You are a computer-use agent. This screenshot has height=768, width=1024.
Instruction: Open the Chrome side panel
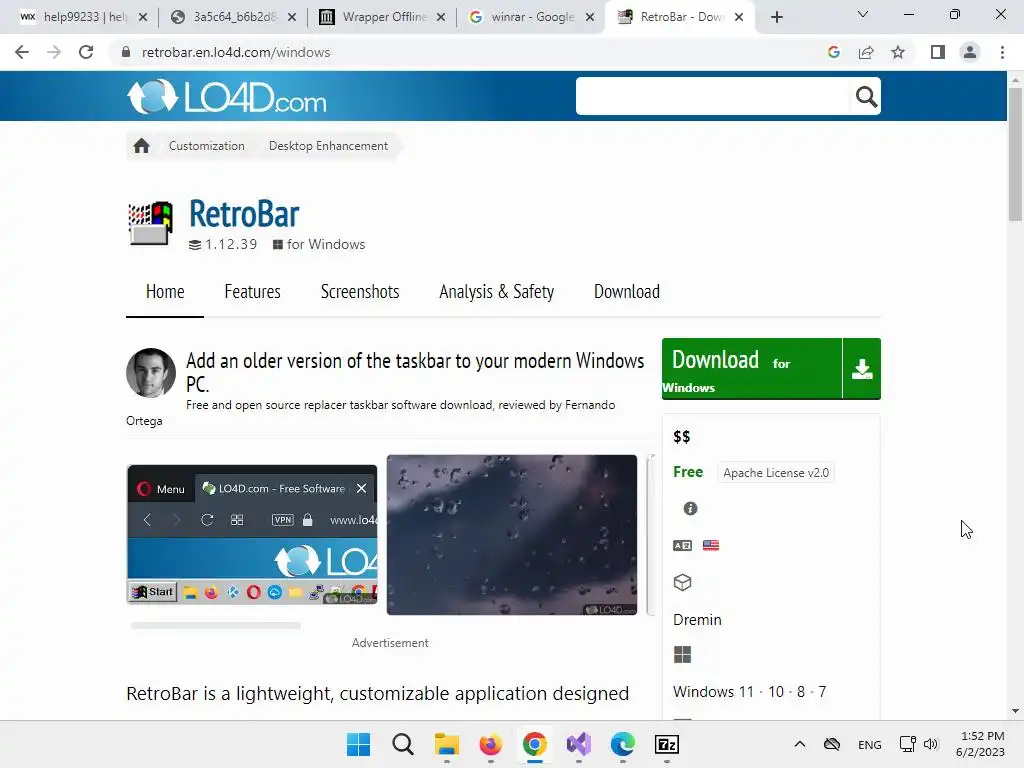pyautogui.click(x=938, y=52)
